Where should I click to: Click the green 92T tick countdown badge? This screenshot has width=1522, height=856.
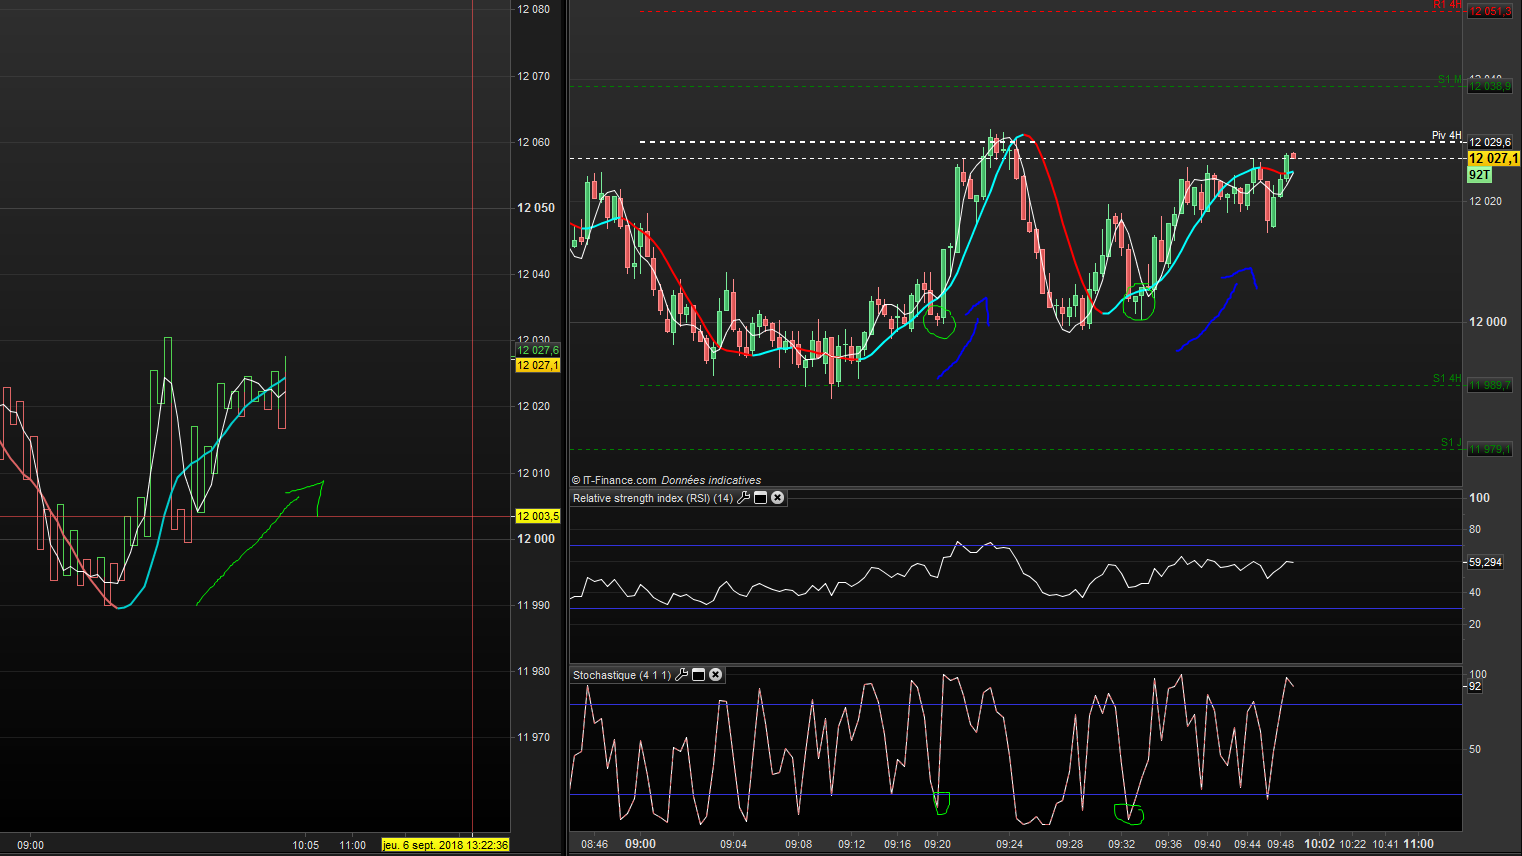[x=1479, y=175]
